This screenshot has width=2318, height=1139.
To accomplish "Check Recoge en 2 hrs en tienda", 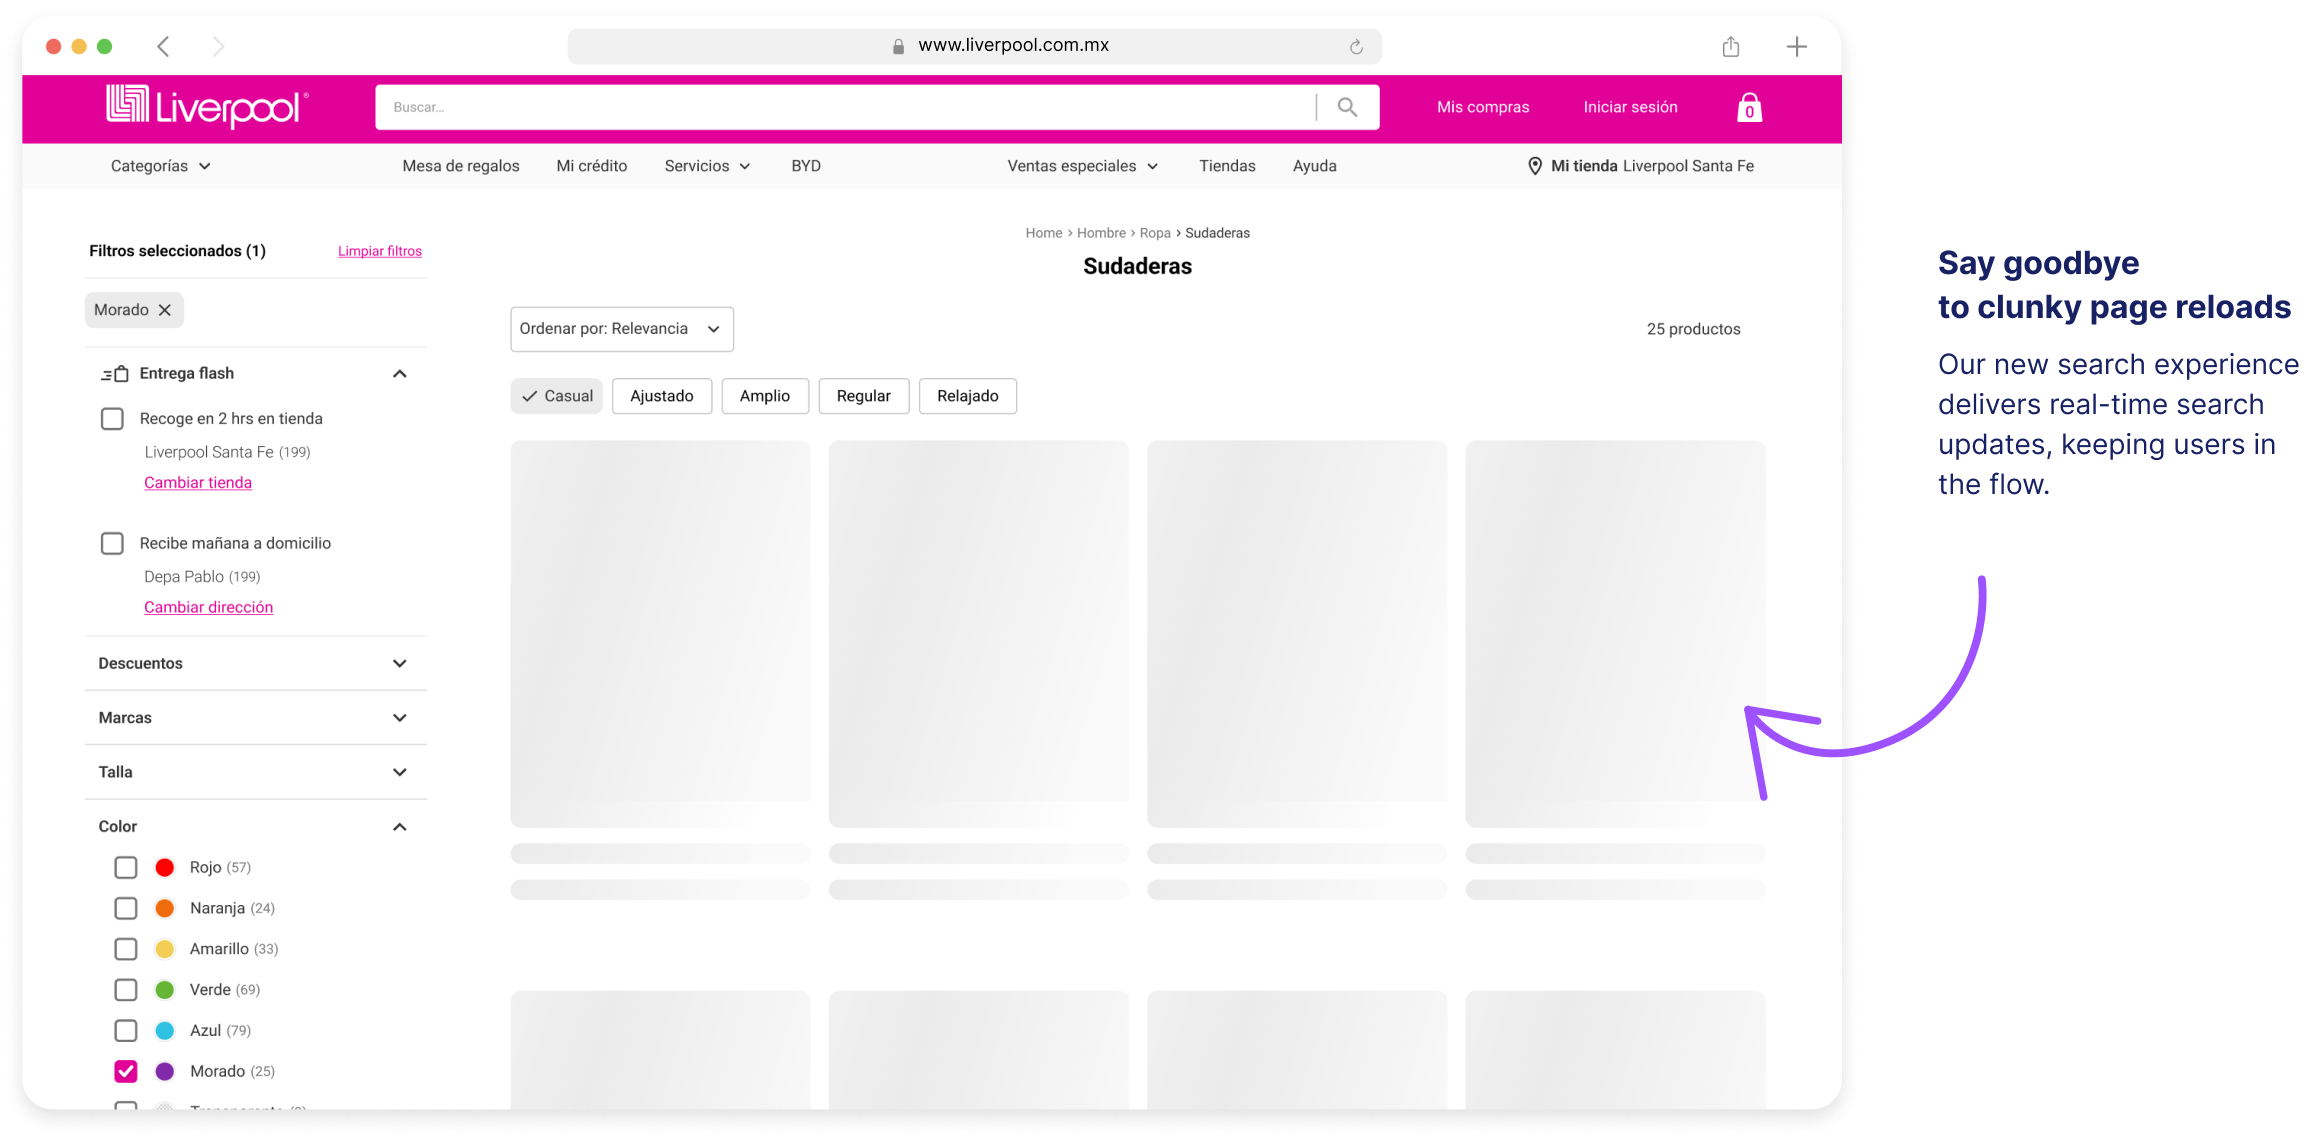I will [x=112, y=419].
